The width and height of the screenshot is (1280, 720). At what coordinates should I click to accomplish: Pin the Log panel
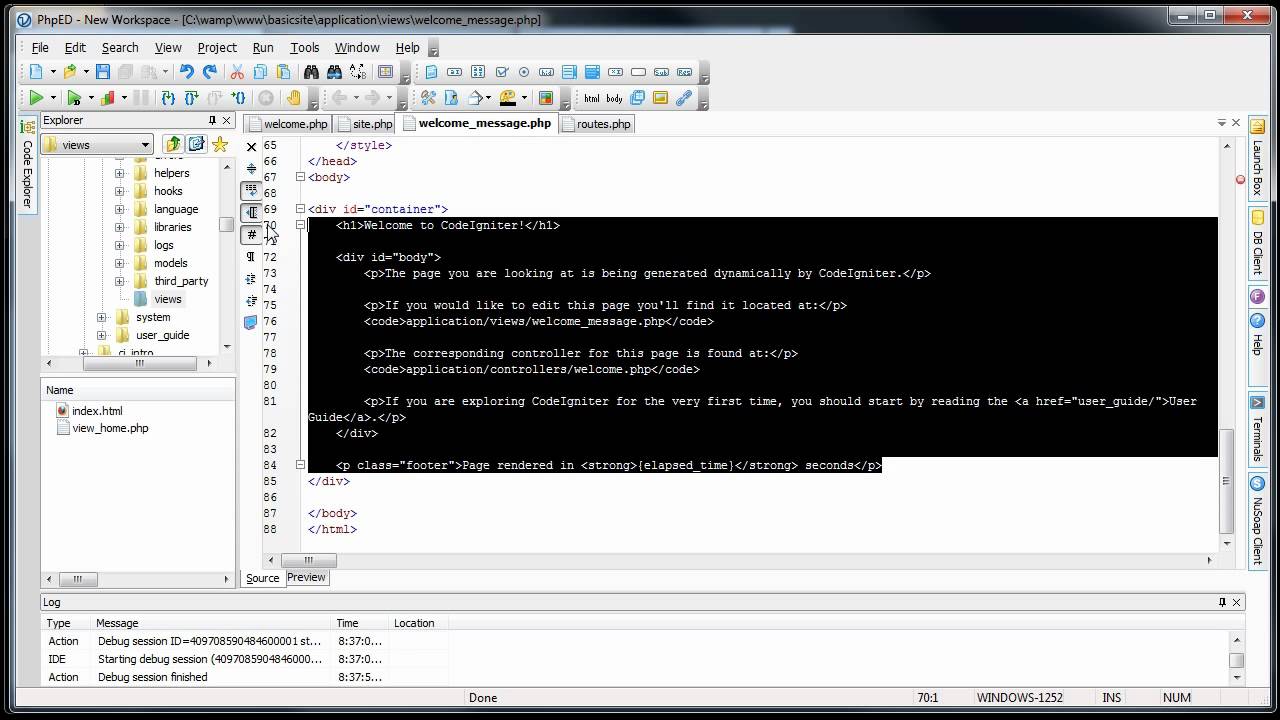point(1222,602)
